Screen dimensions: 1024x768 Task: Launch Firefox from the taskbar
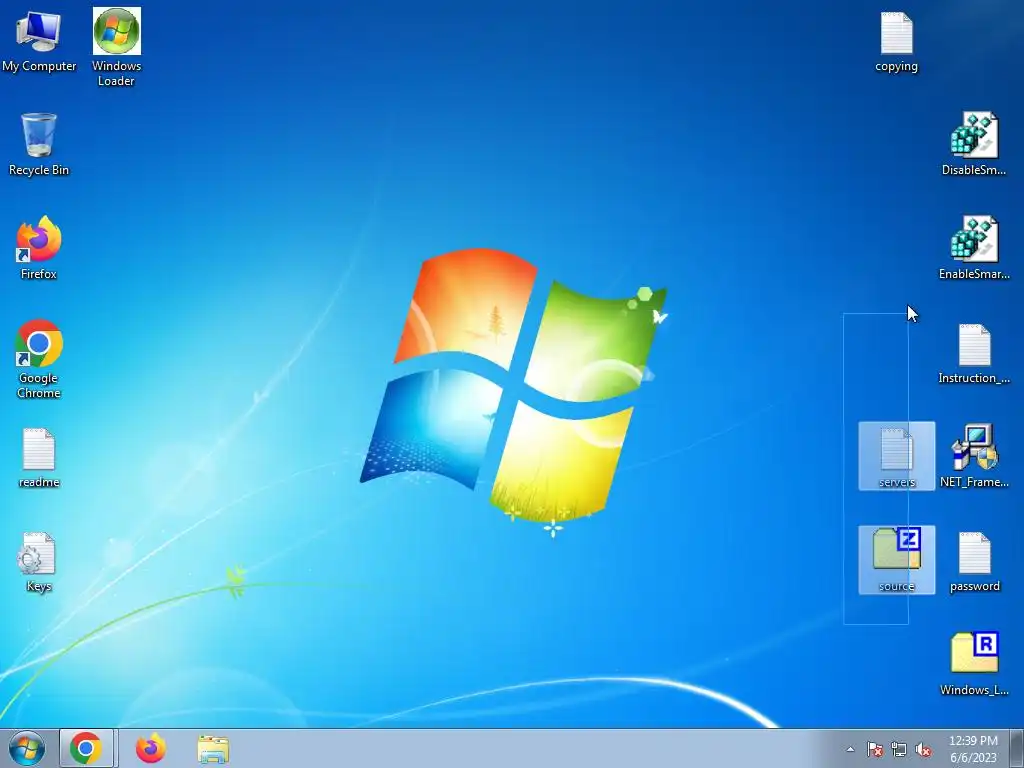tap(150, 748)
